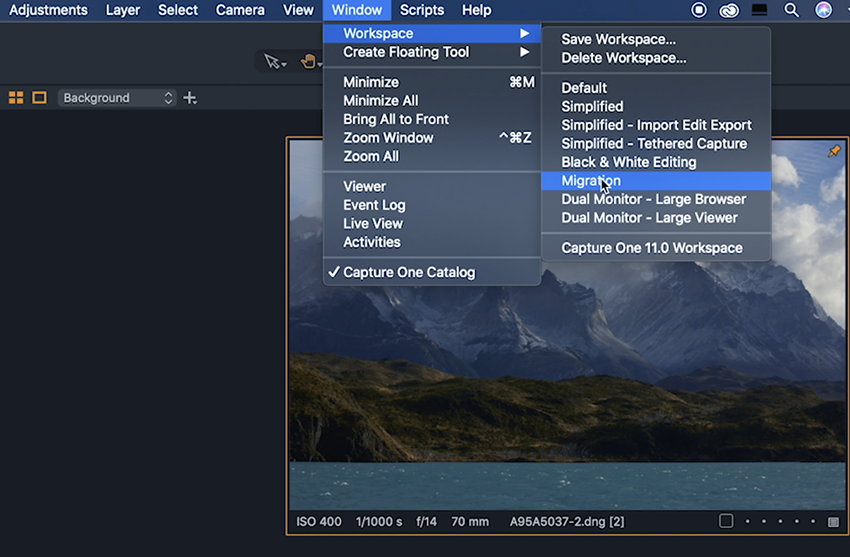
Task: Switch to multi-image grid view
Action: [16, 98]
